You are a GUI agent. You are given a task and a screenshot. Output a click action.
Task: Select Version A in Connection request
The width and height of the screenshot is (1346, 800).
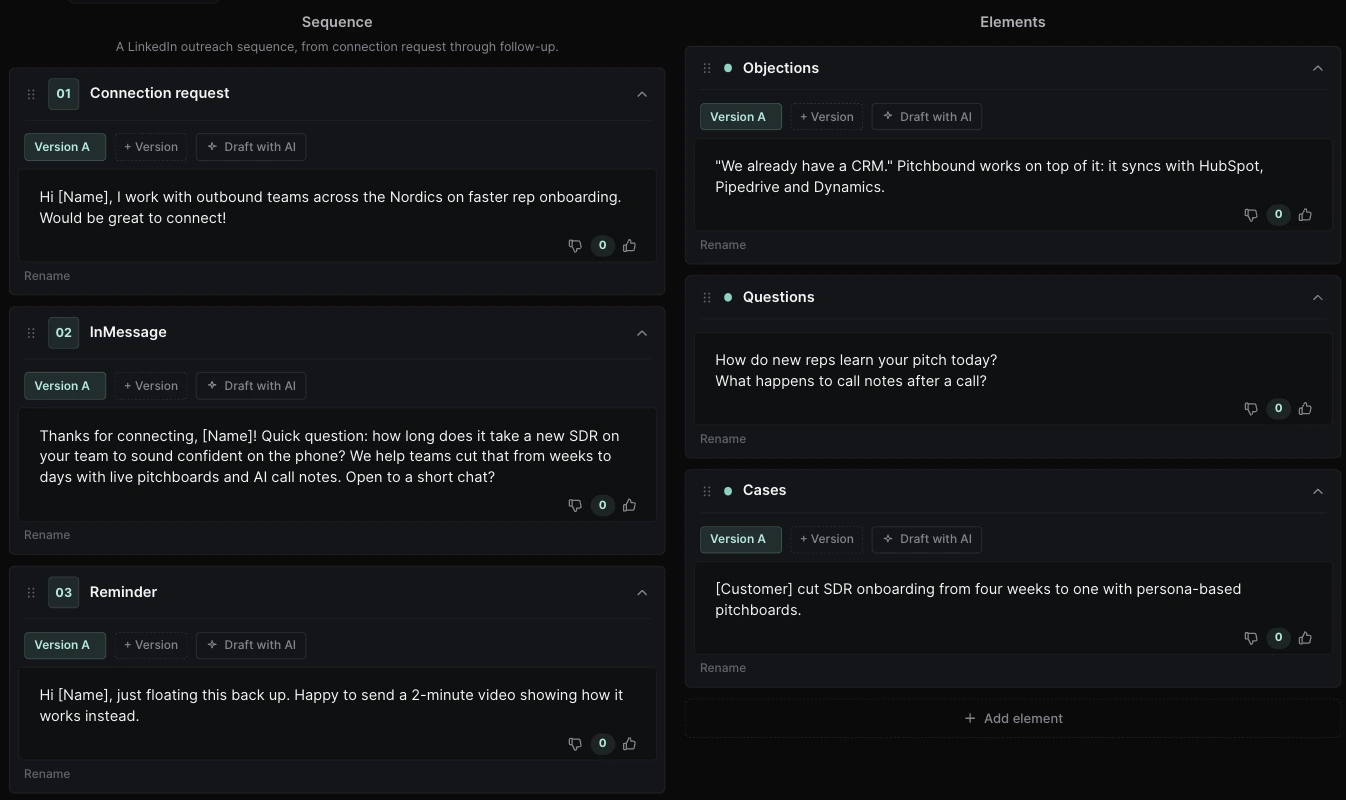point(65,147)
